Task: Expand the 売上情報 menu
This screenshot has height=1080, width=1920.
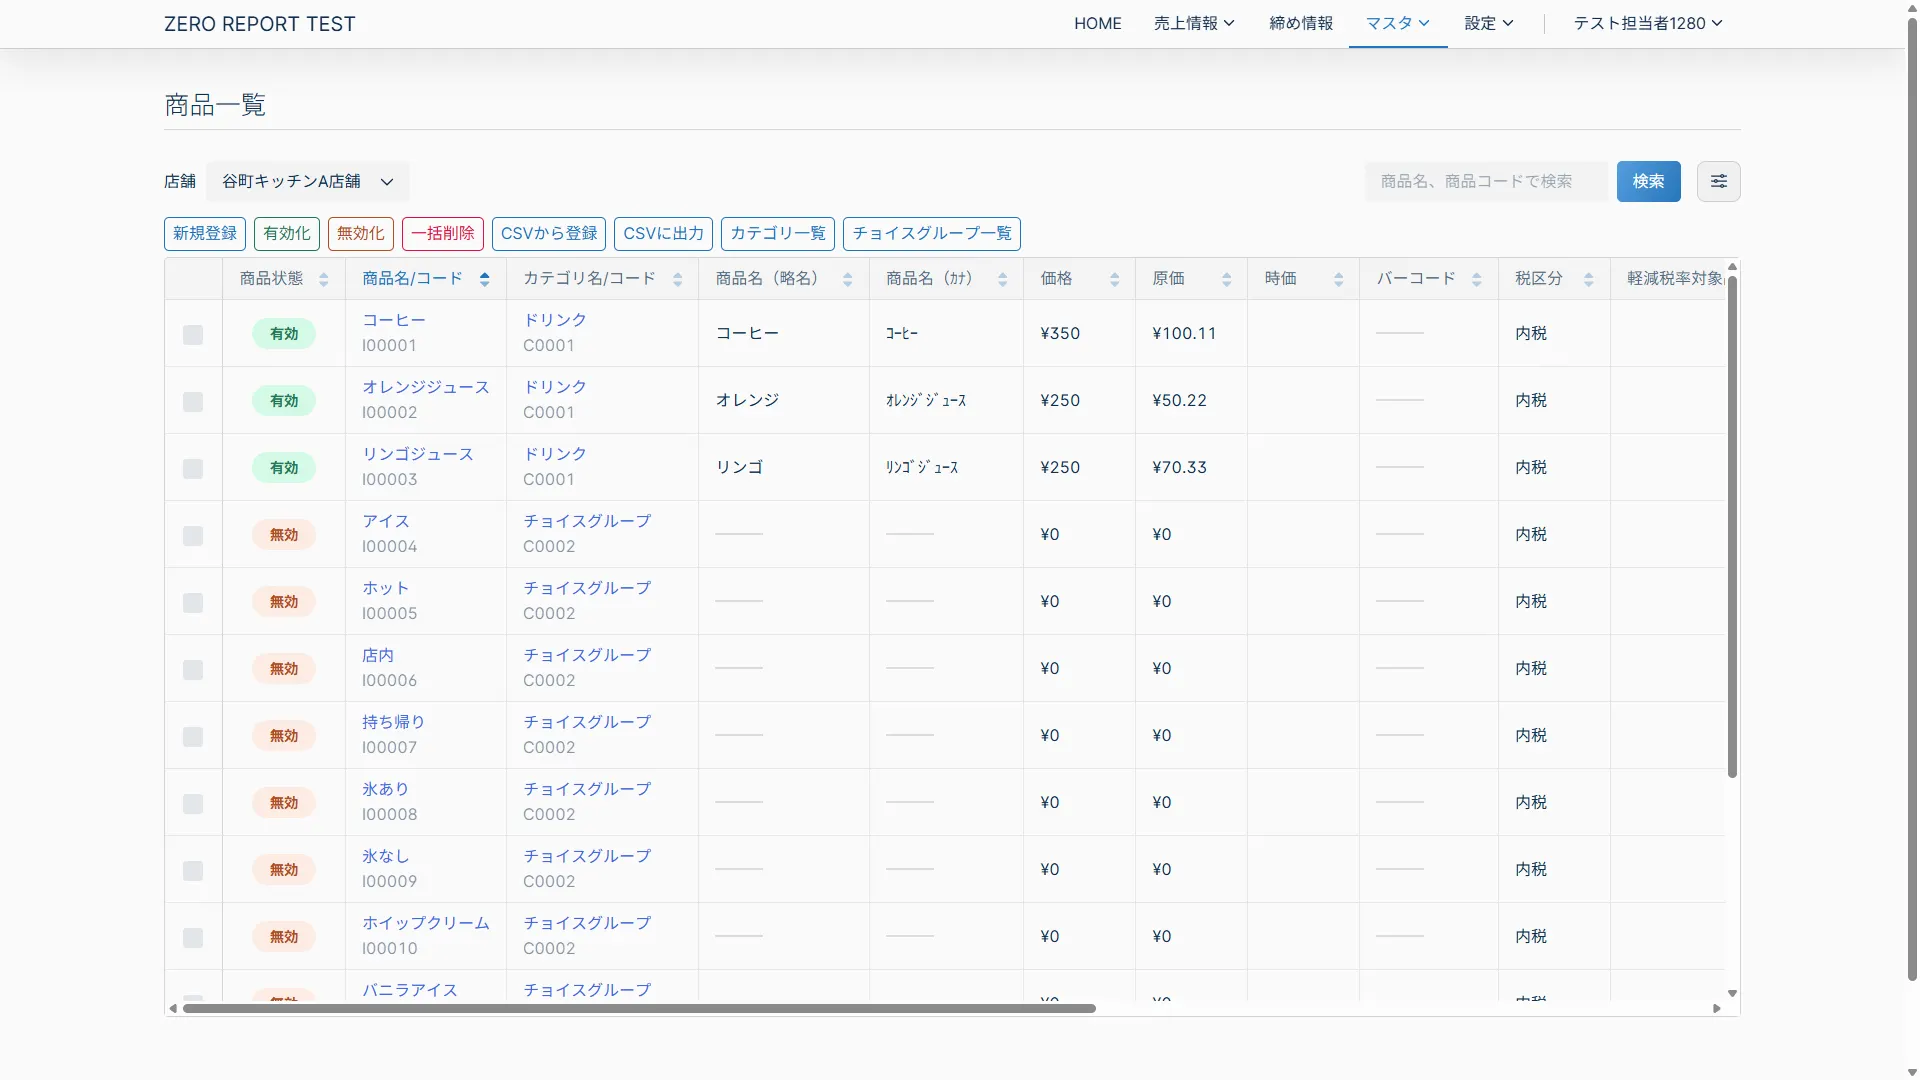Action: 1193,23
